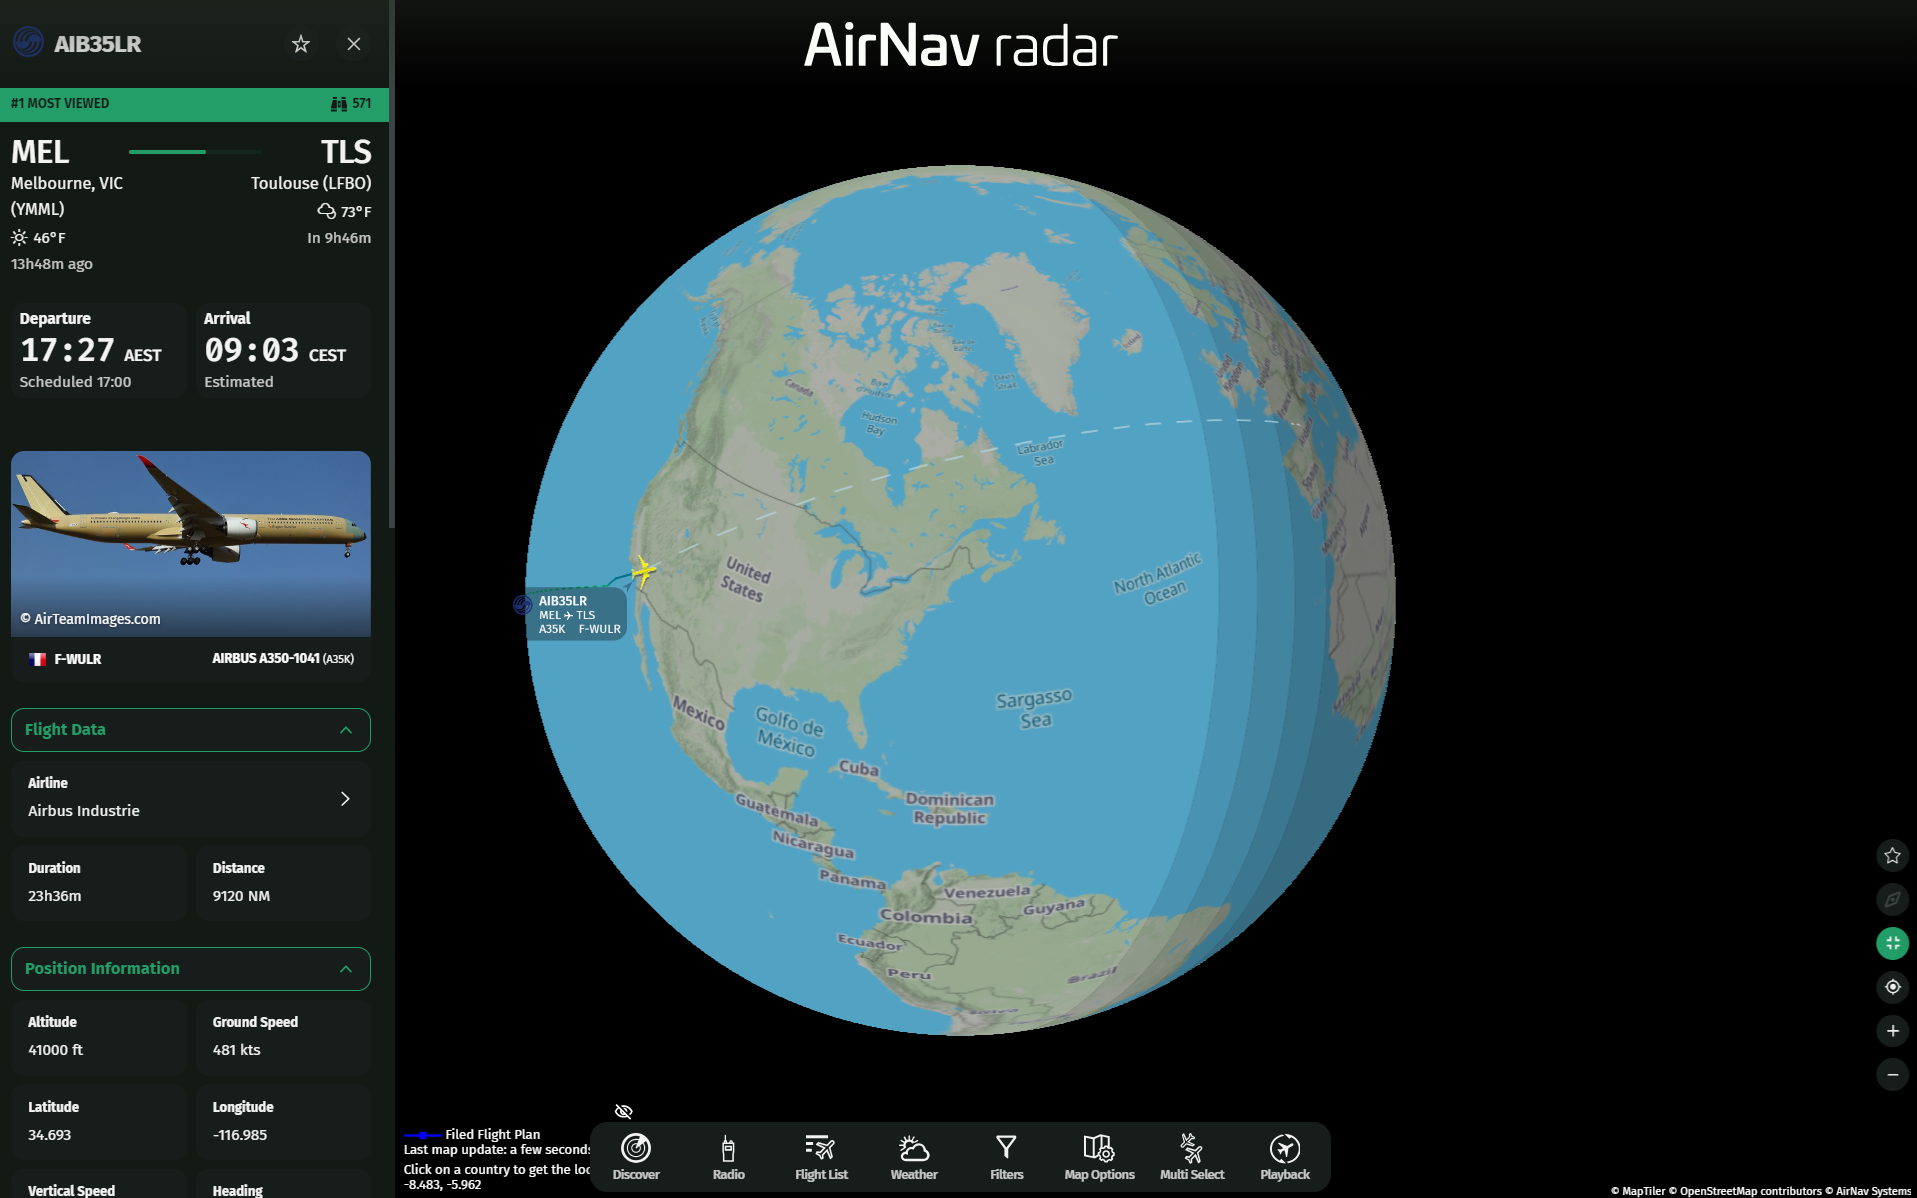
Task: Click the AIB35LR flight label on map
Action: [x=576, y=614]
